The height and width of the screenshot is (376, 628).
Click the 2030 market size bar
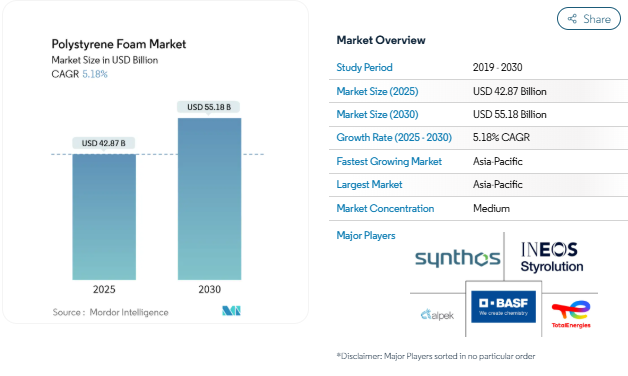point(209,199)
